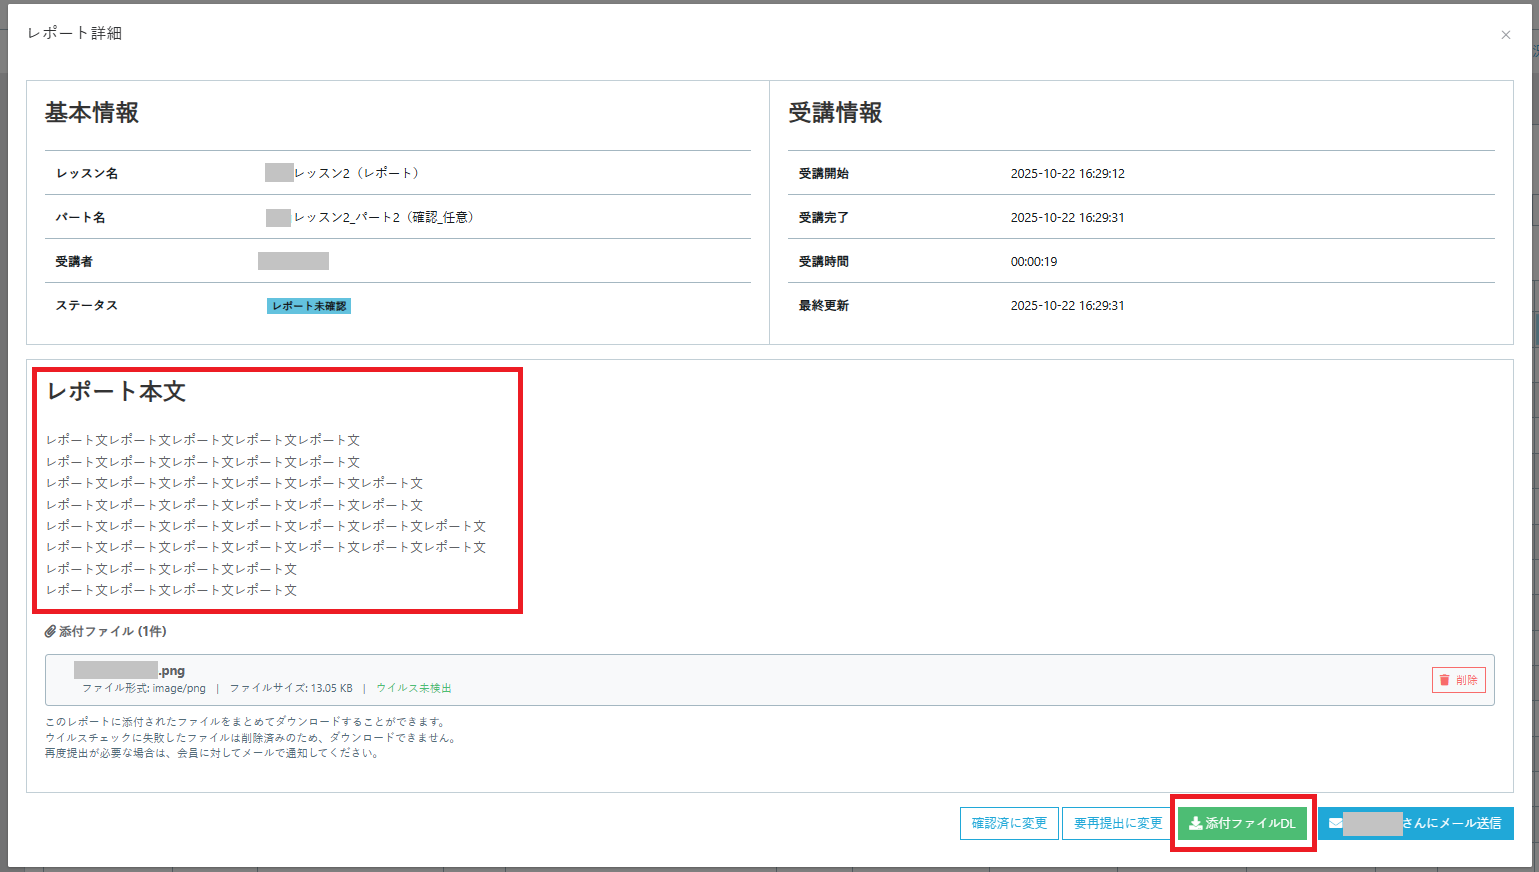
Task: Click the attached .png file name
Action: pos(130,670)
